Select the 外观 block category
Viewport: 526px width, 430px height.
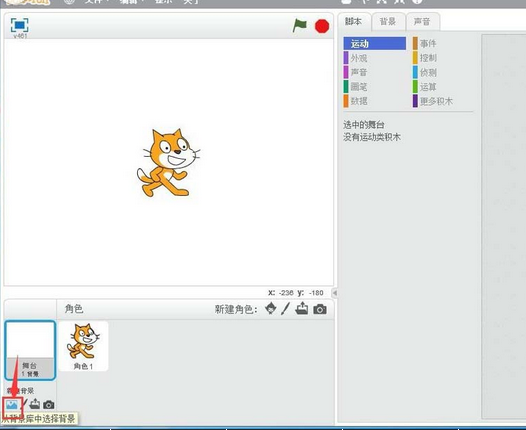pos(356,58)
